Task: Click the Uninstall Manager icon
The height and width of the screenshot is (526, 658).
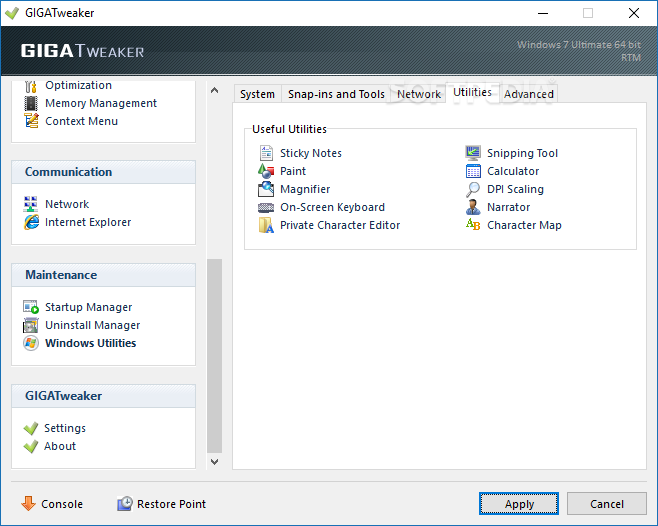Action: [x=31, y=325]
